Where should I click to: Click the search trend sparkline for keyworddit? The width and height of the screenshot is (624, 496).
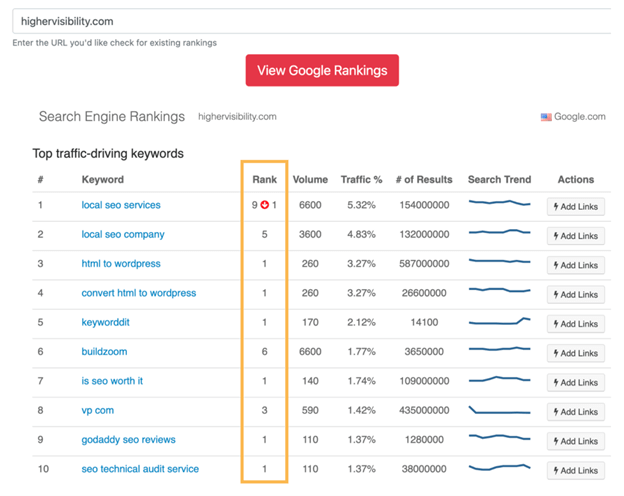pos(499,323)
